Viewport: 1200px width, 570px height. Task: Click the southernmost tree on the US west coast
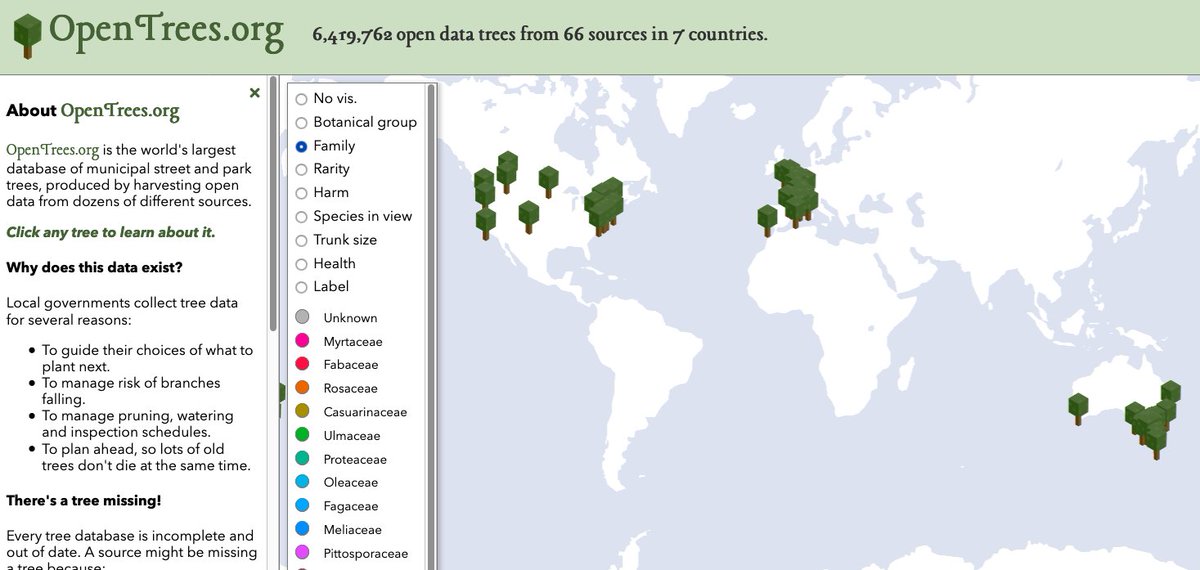coord(486,222)
